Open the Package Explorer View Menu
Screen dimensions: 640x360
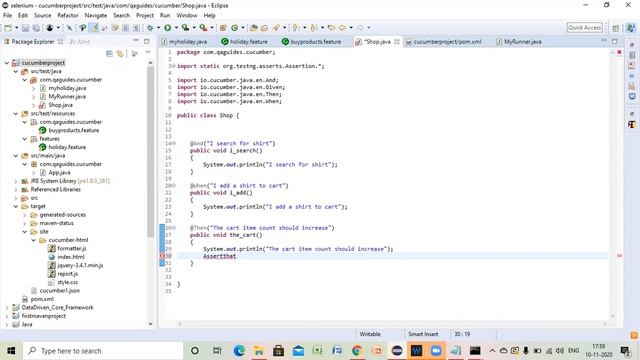click(148, 53)
